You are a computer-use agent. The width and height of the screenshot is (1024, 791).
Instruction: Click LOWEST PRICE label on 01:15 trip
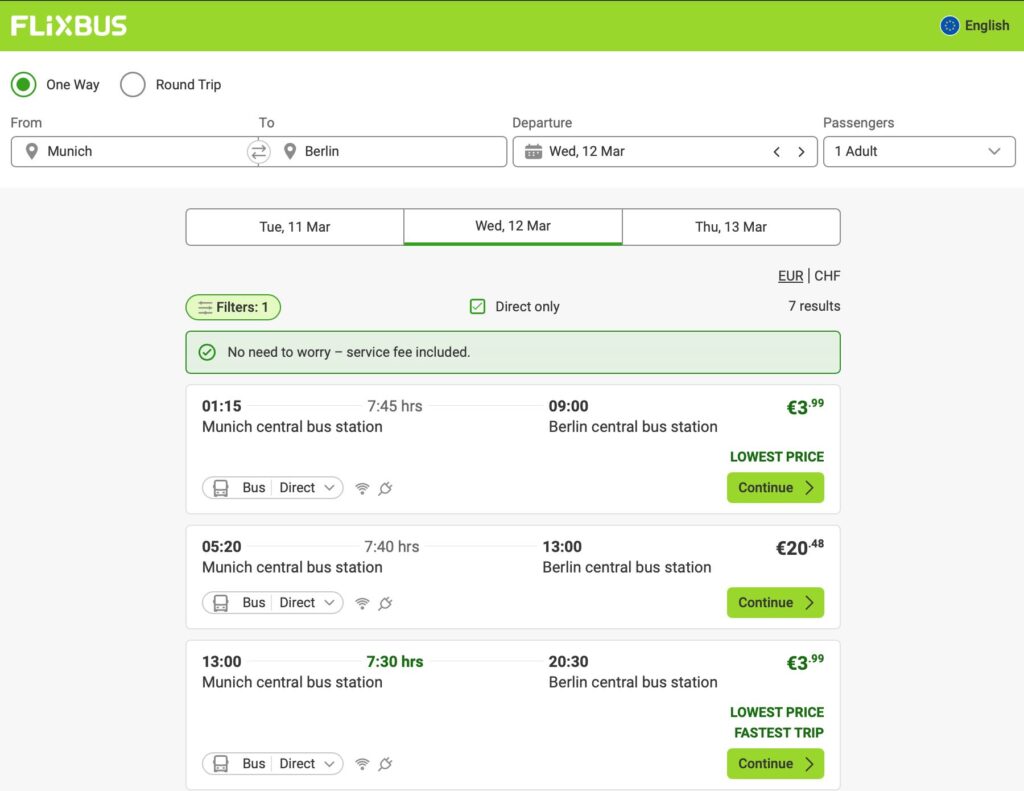776,457
